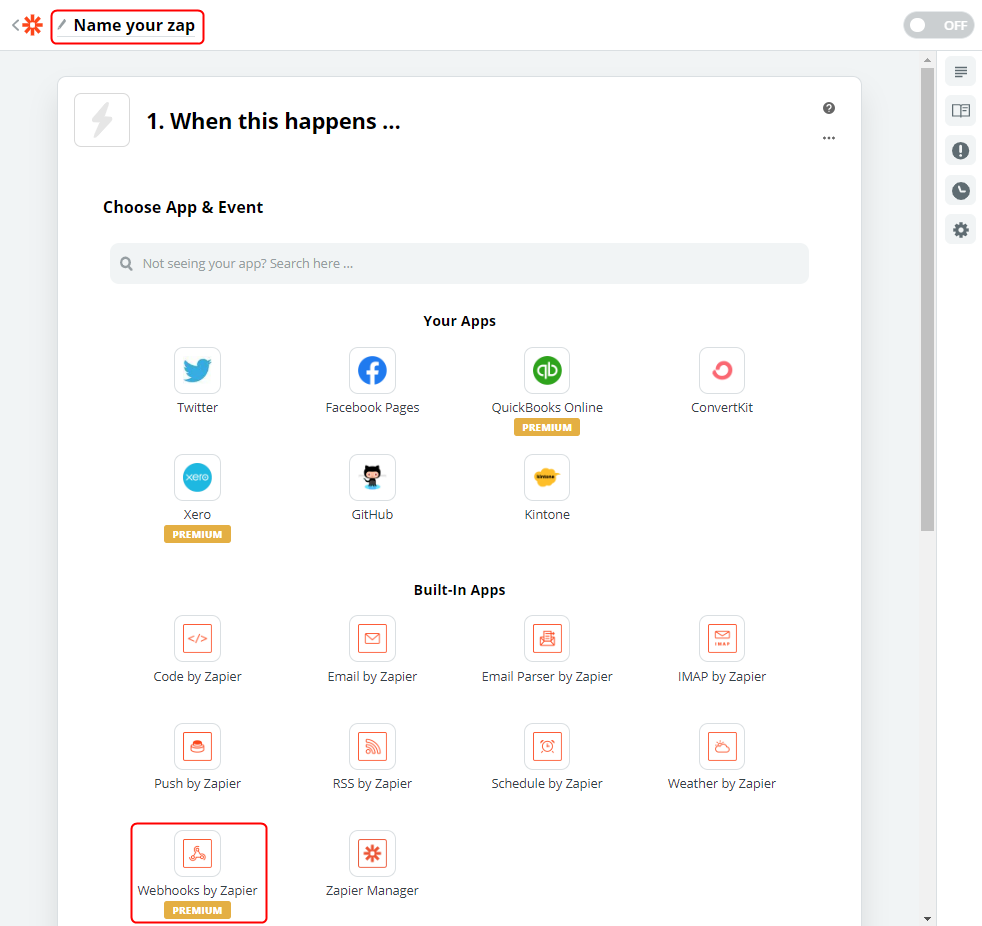This screenshot has width=982, height=926.
Task: Click the GitHub label
Action: [x=372, y=515]
